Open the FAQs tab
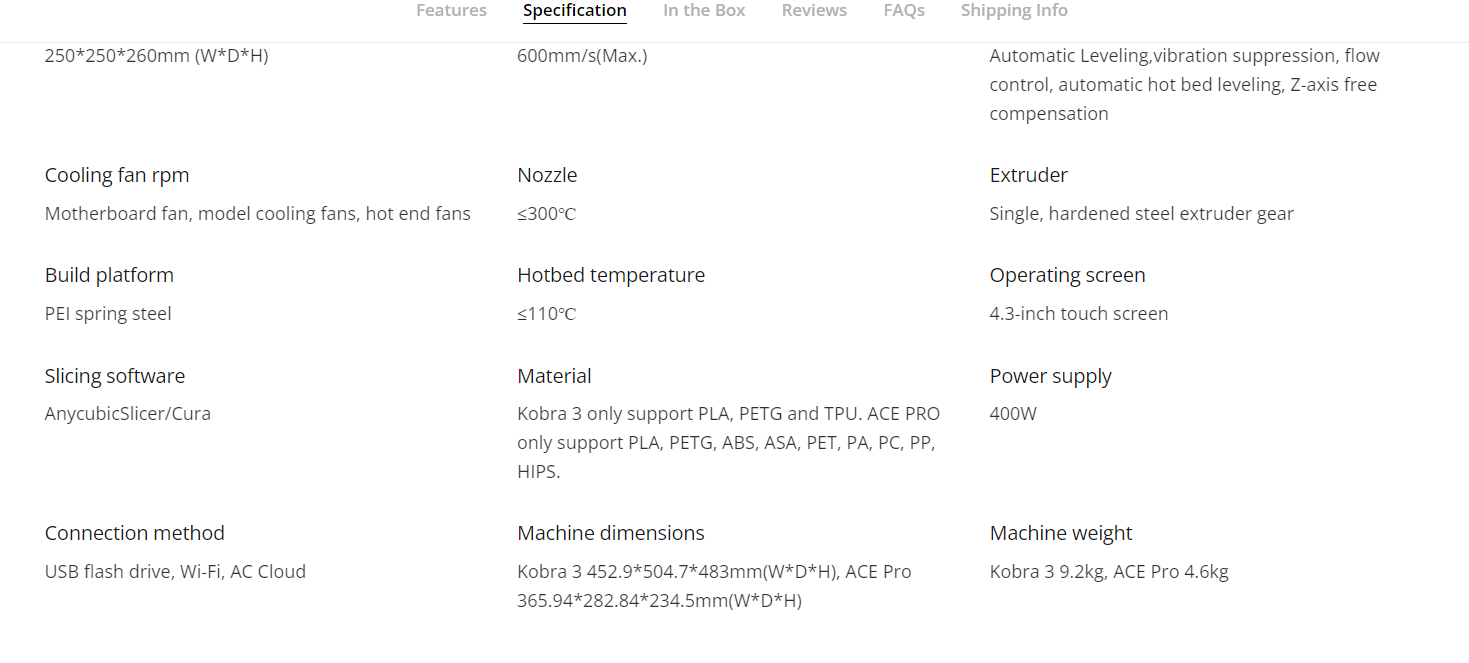This screenshot has height=663, width=1469. (x=904, y=11)
